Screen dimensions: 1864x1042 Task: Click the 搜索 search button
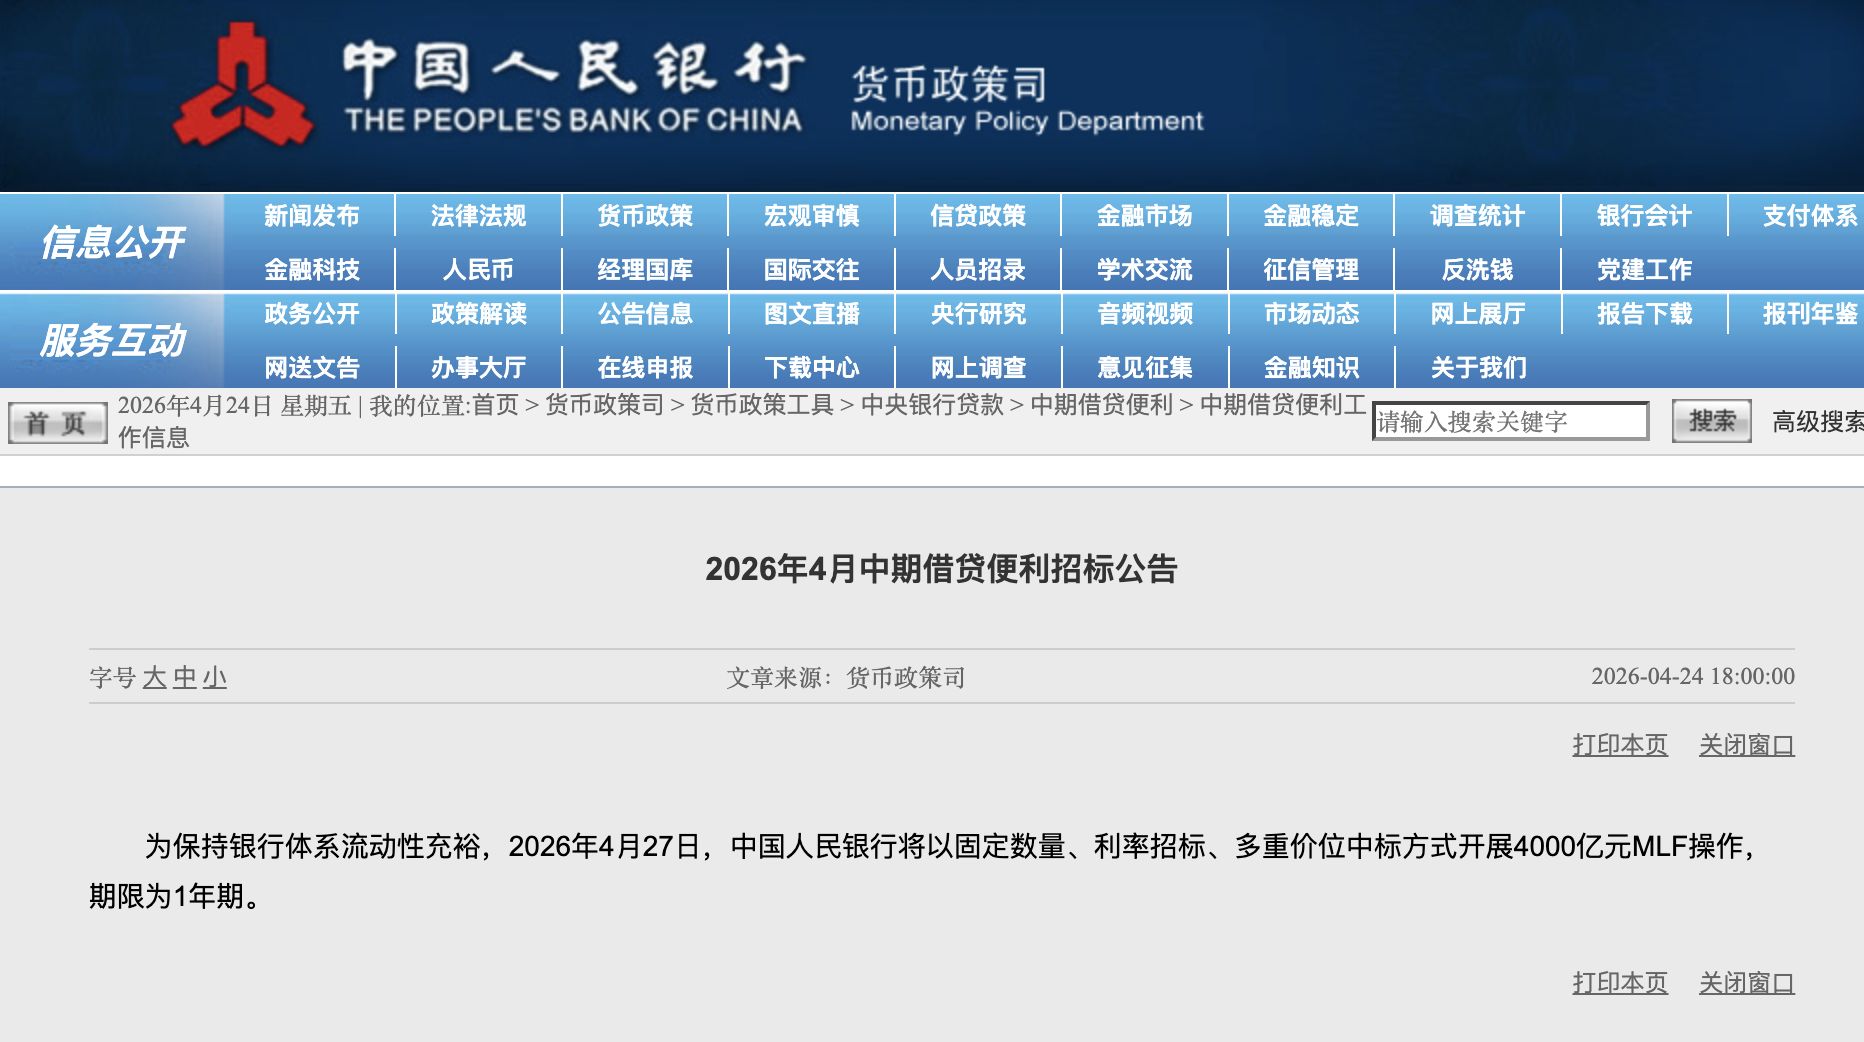(x=1709, y=420)
